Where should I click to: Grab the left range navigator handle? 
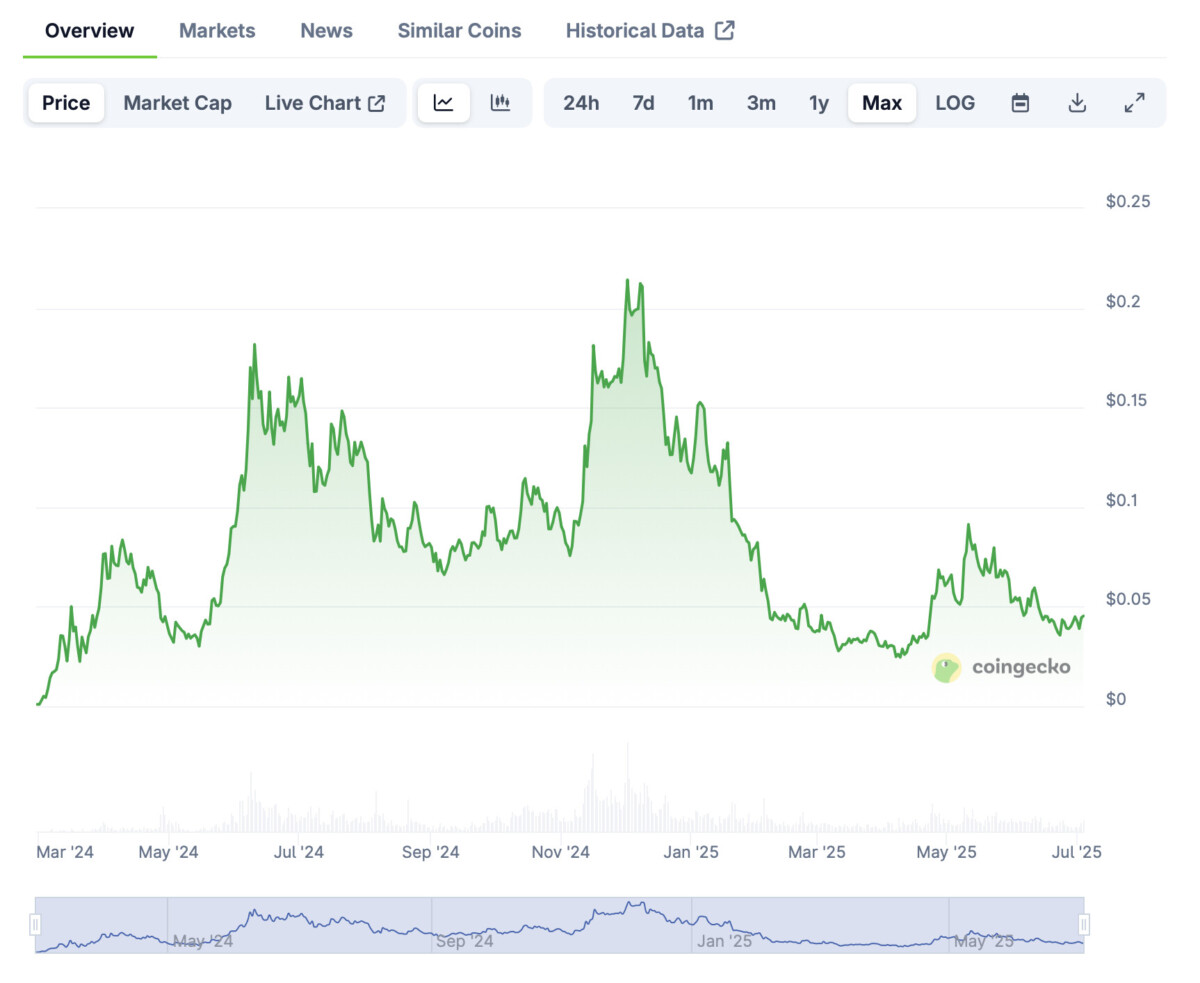[x=36, y=925]
